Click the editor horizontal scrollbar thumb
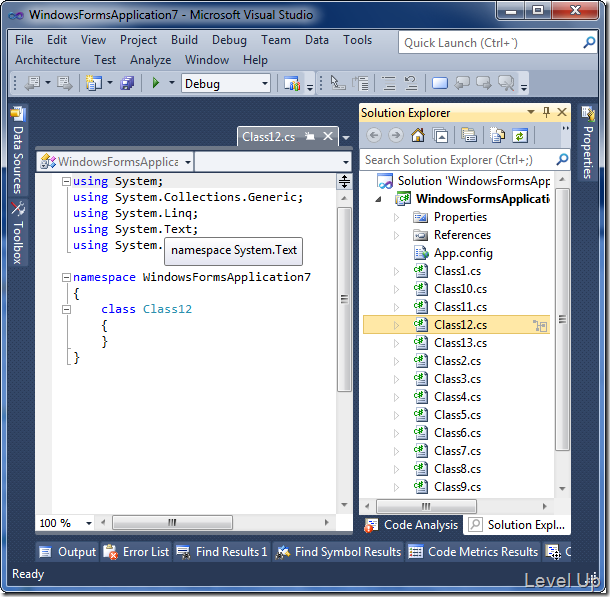 click(172, 522)
